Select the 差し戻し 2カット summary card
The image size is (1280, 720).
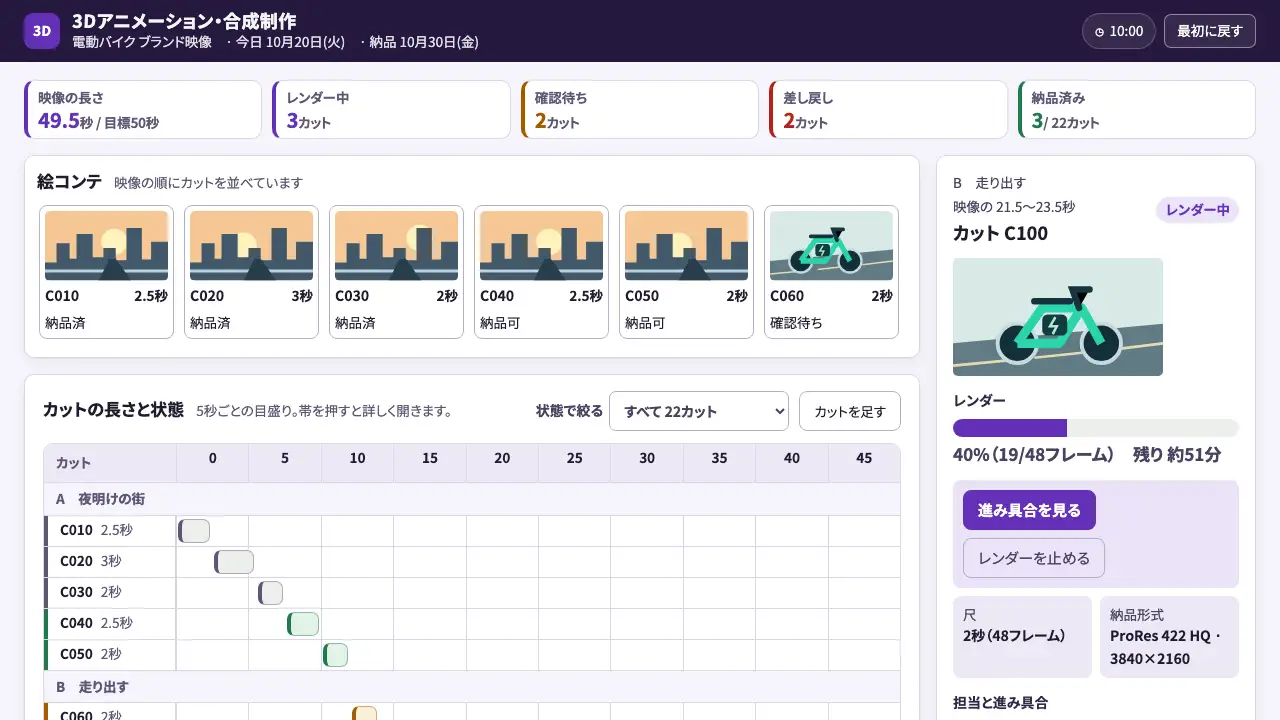pyautogui.click(x=888, y=110)
